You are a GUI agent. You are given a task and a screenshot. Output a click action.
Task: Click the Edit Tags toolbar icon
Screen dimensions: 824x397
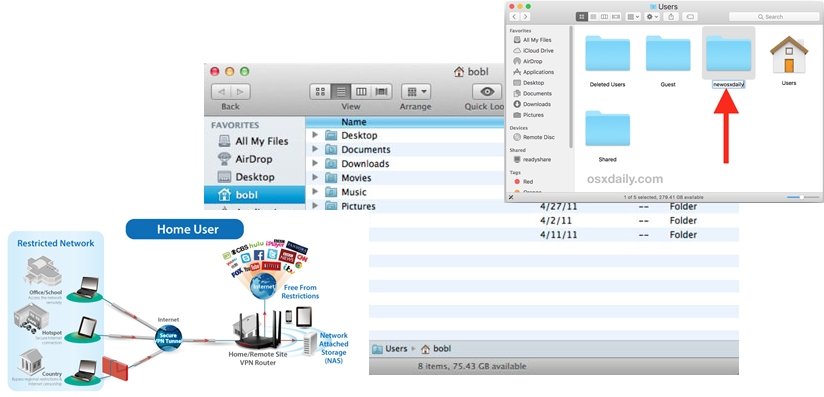[x=690, y=17]
